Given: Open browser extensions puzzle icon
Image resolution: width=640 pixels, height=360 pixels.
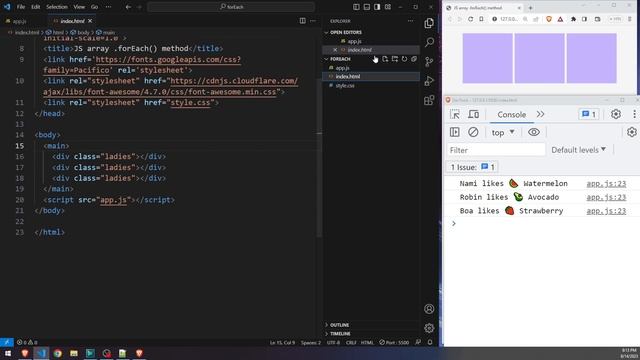Looking at the screenshot, I should tap(573, 19).
